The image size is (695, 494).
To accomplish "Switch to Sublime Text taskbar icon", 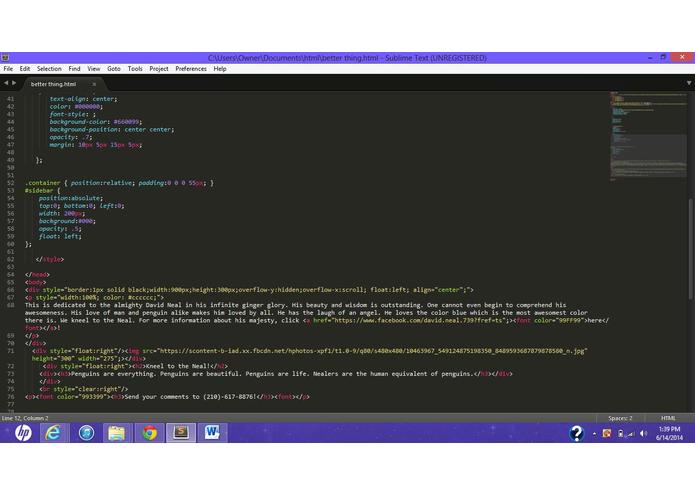I will tap(181, 433).
